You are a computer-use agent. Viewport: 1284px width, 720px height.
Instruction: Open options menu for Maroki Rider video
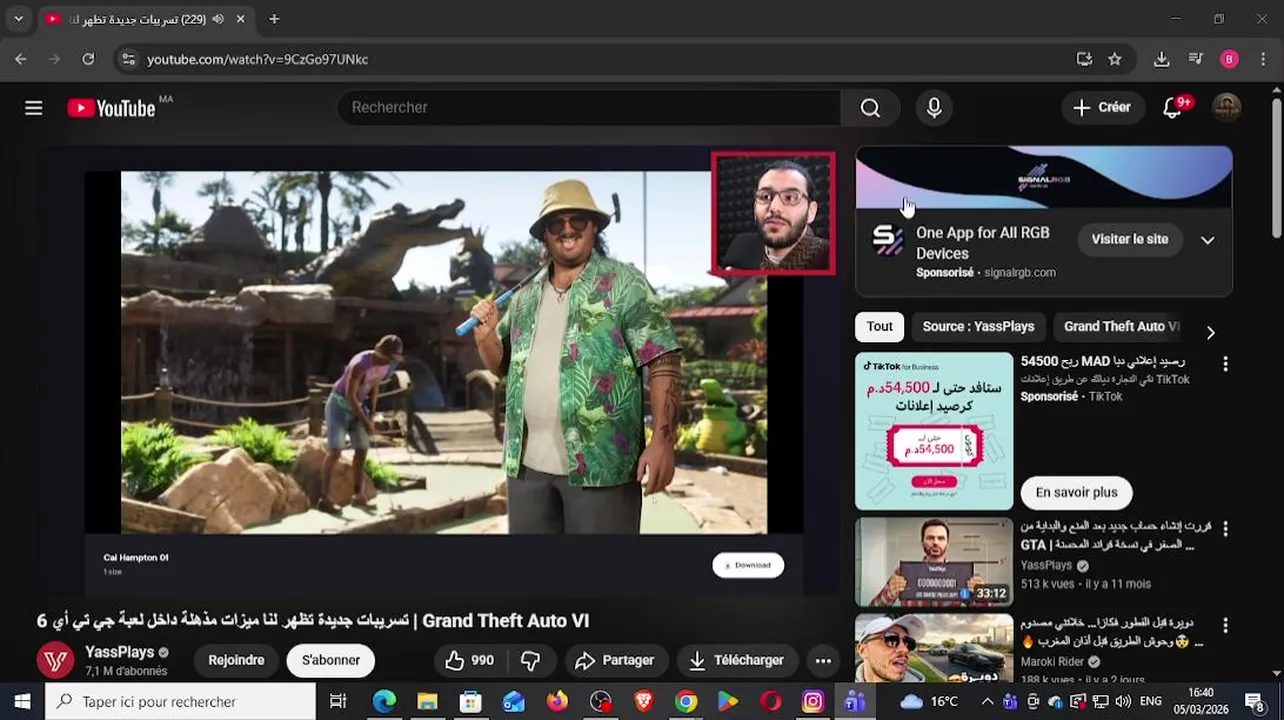[1225, 625]
